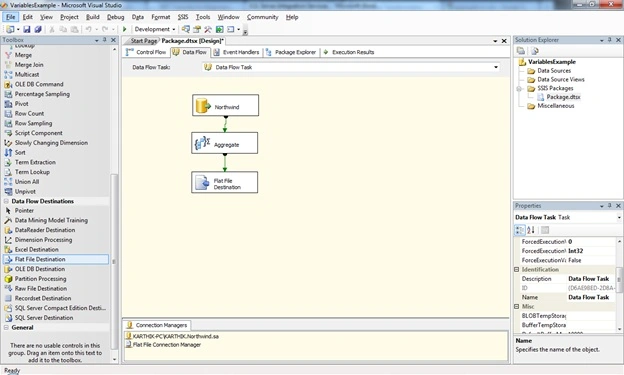Toggle auto-hide pin on Solution Explorer
Viewport: 624px width, 375px height.
(610, 40)
